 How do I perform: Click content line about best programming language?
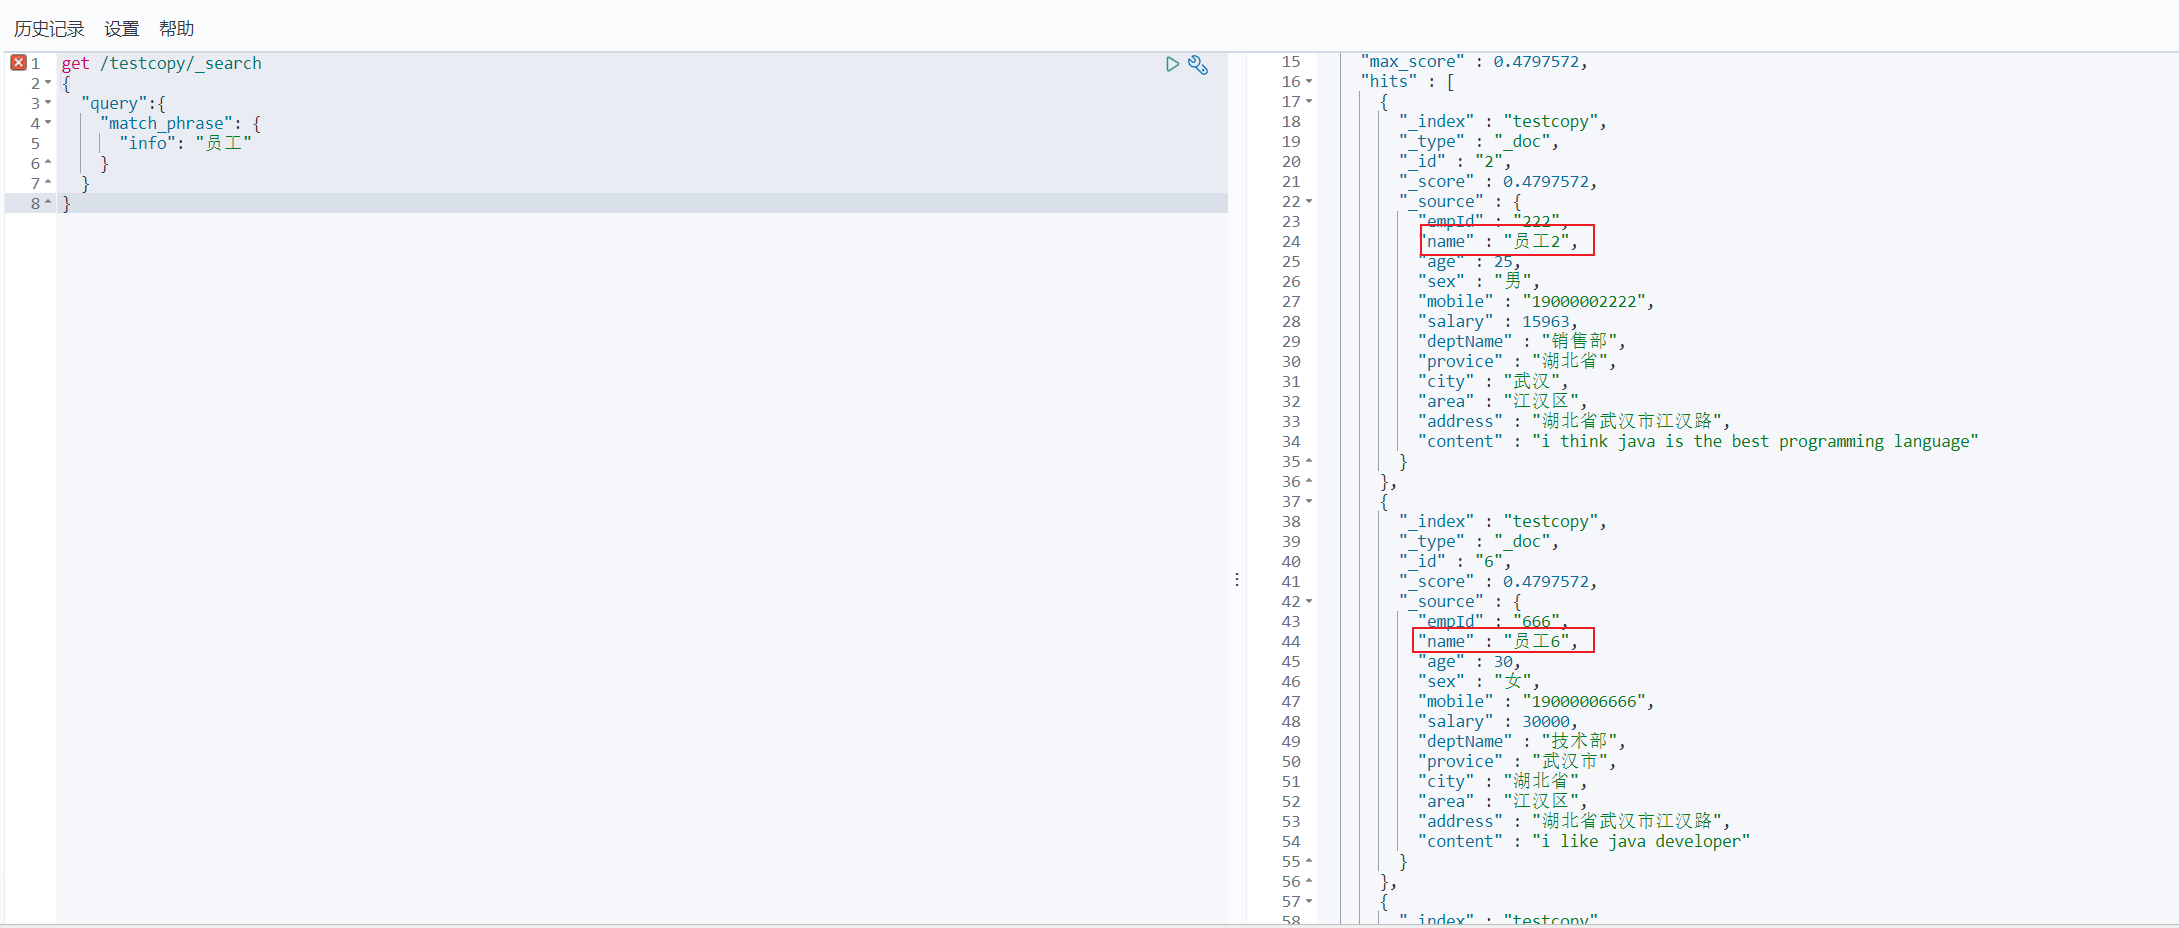pyautogui.click(x=1698, y=442)
